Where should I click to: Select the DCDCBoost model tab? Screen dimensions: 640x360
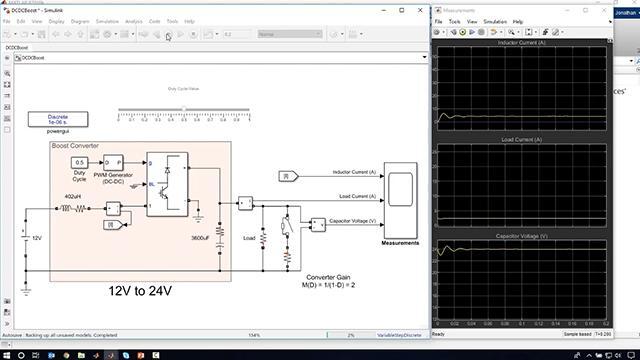click(17, 48)
